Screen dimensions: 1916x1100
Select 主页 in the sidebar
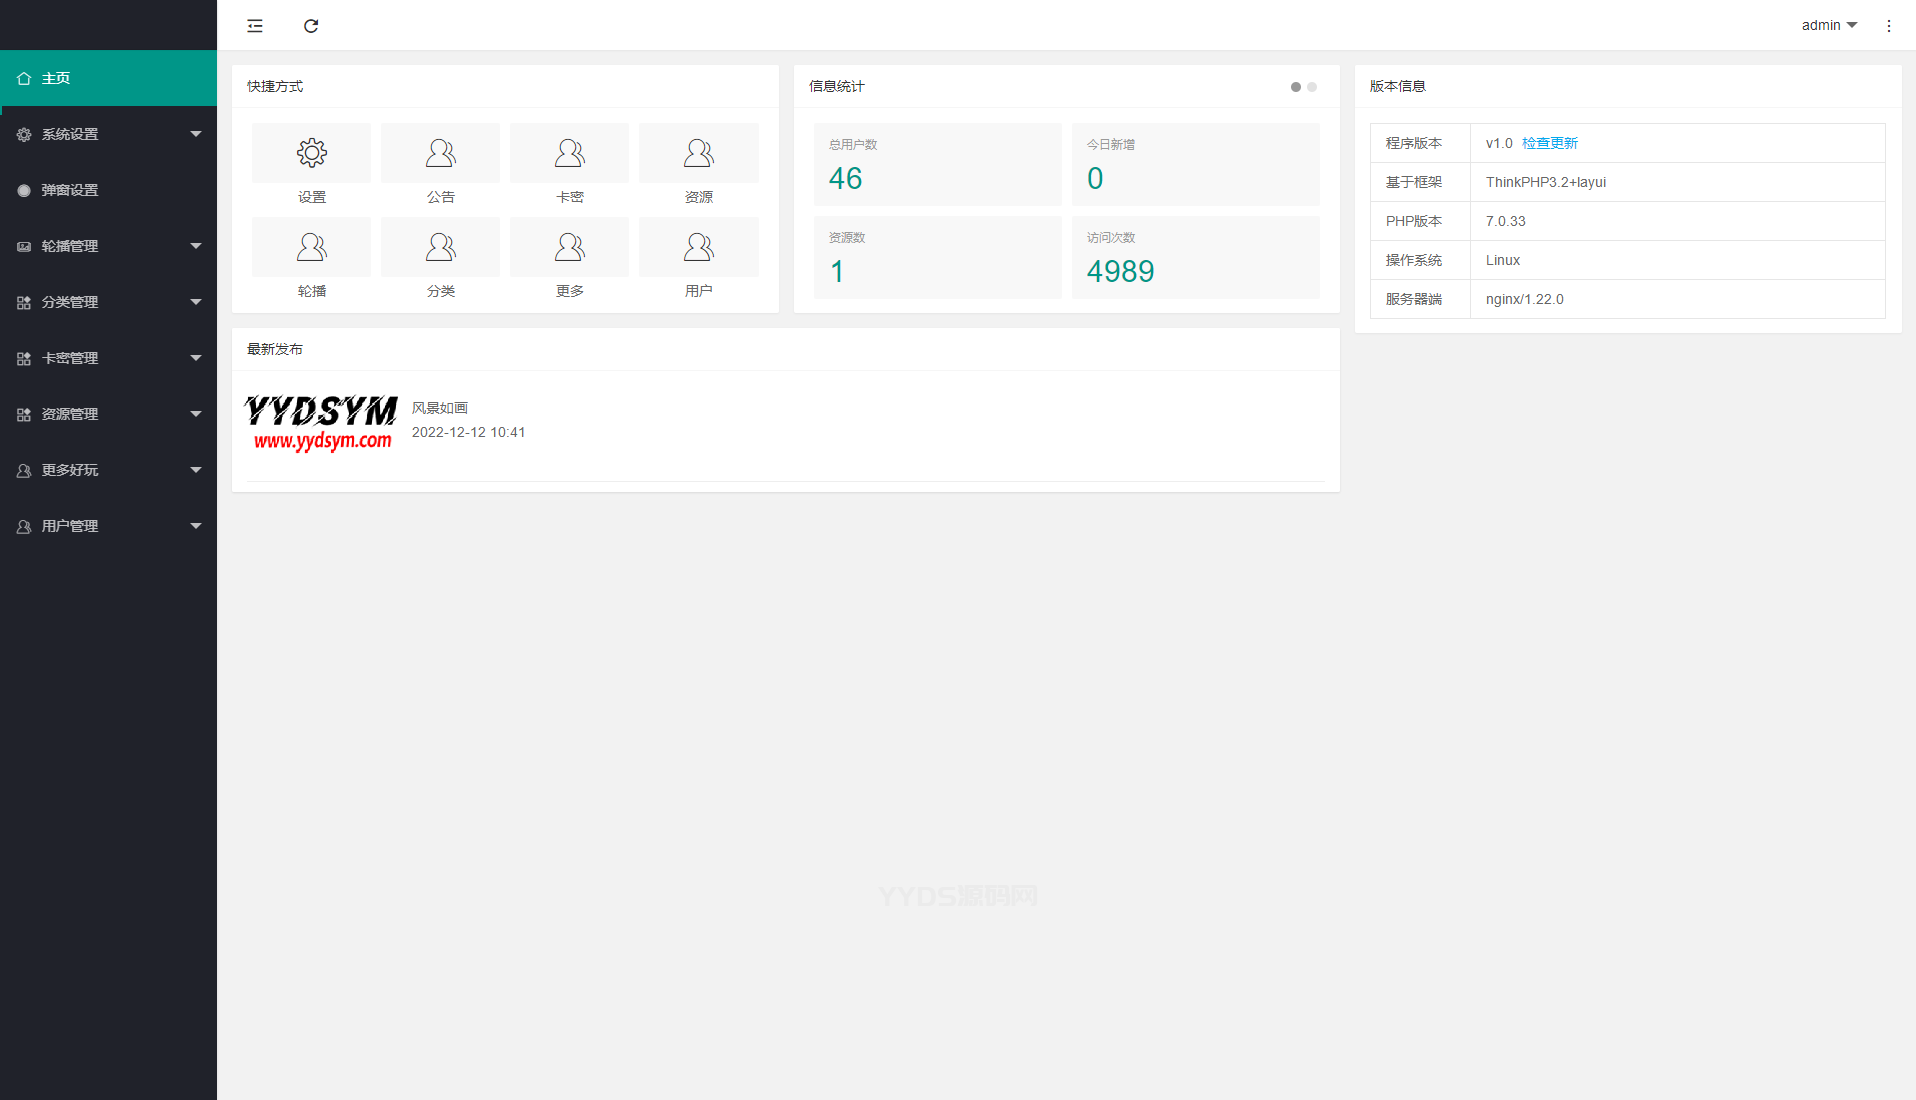tap(108, 78)
